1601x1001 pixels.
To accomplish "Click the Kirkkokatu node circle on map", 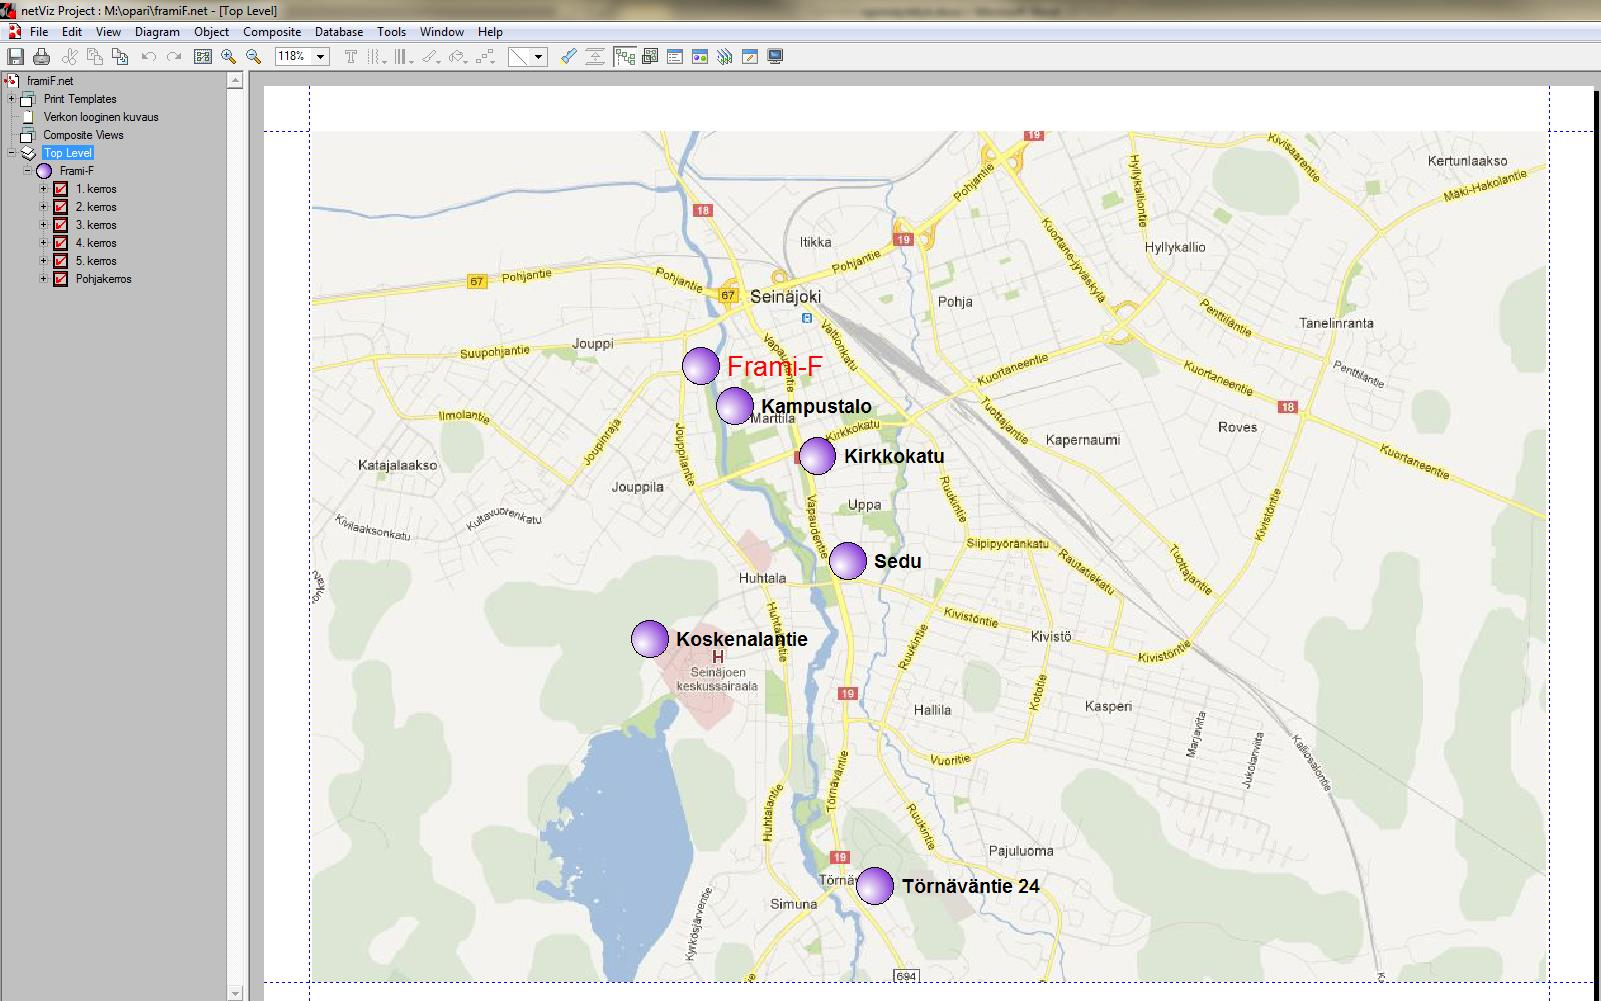I will [817, 456].
